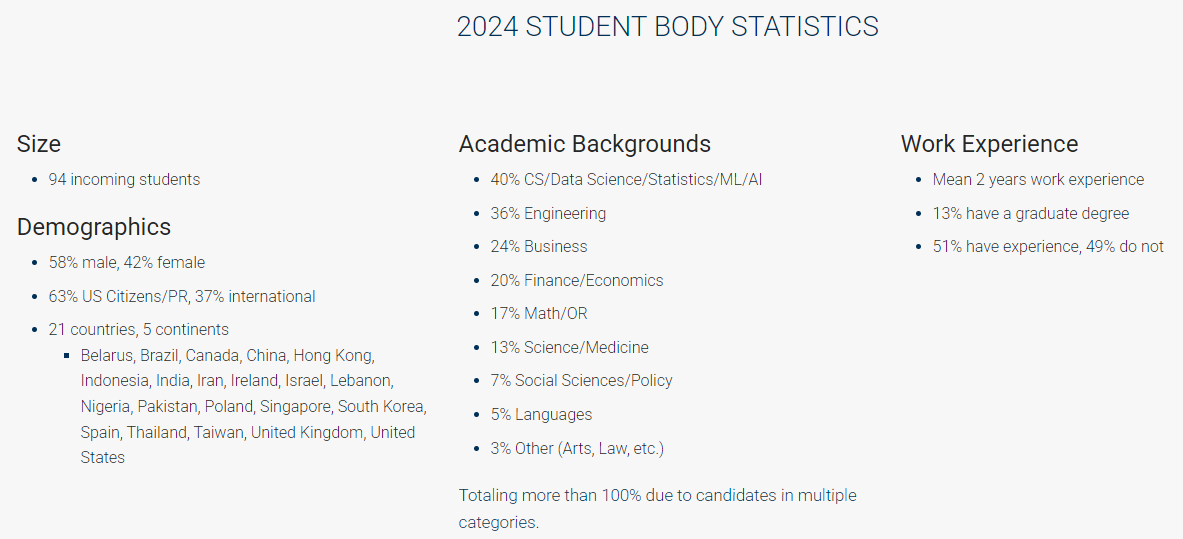The height and width of the screenshot is (539, 1183).
Task: Click the 58% male, 42% female line
Action: (x=127, y=263)
